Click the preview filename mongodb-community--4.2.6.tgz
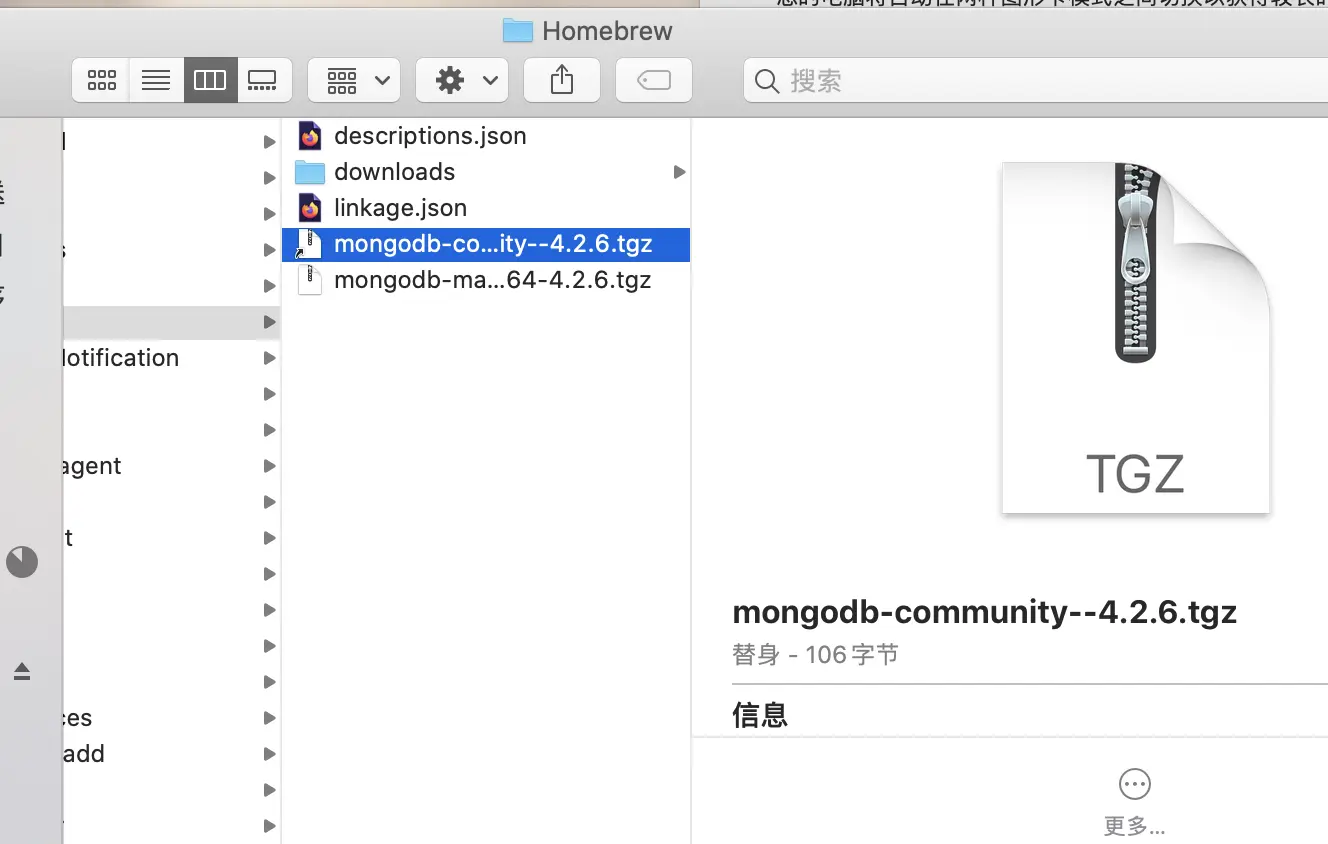Image resolution: width=1328 pixels, height=844 pixels. 984,612
